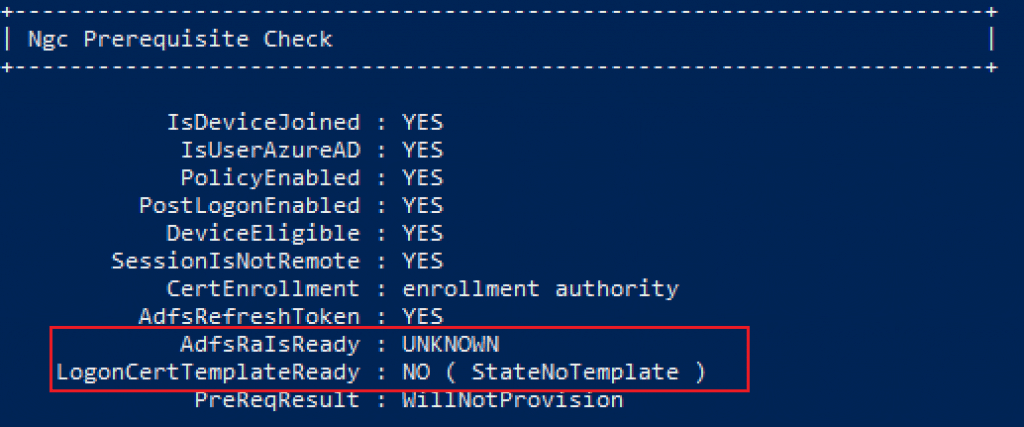Select the IsUserAzureAD text
This screenshot has width=1024, height=427.
pyautogui.click(x=270, y=150)
